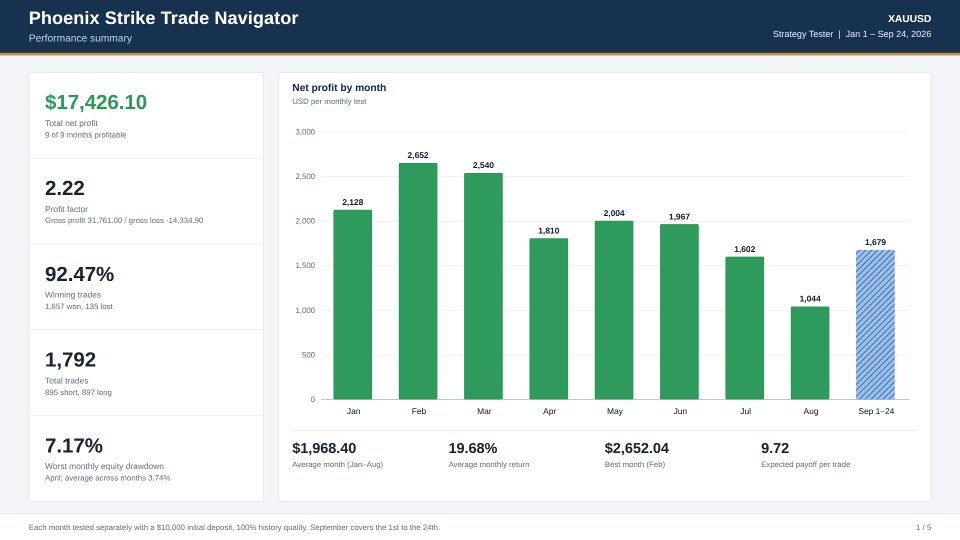
Task: Click the 1,044 data label above Aug
Action: click(x=810, y=299)
